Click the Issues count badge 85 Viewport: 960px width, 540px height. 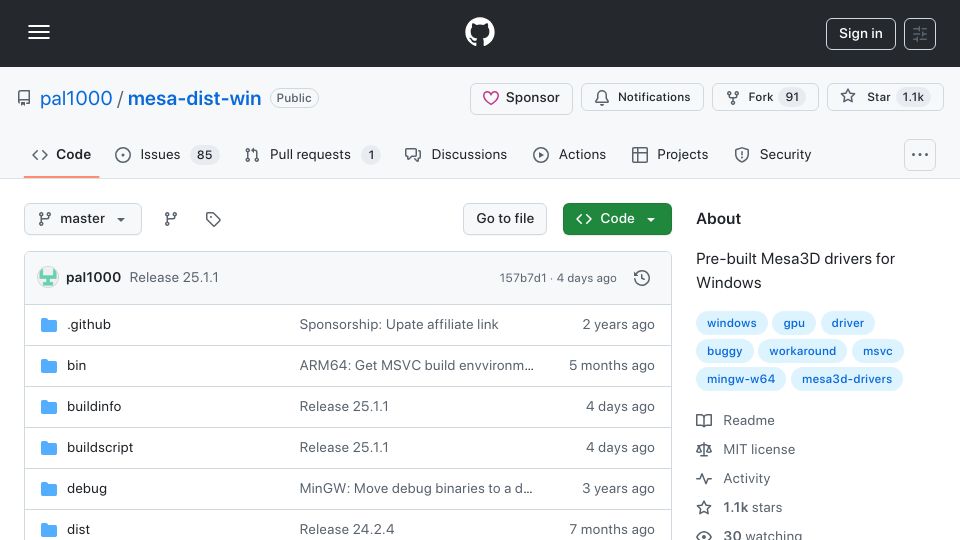pos(204,155)
